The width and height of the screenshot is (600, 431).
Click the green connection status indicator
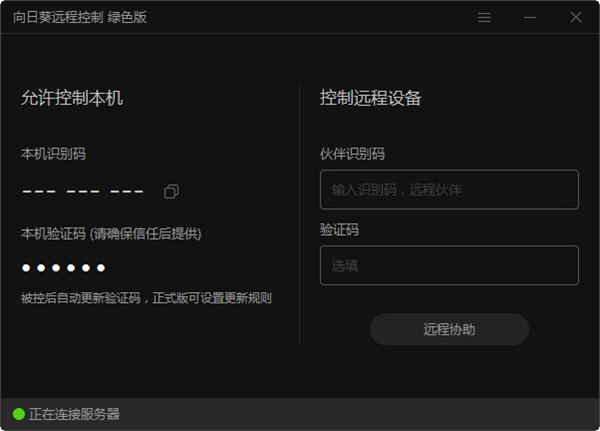19,414
